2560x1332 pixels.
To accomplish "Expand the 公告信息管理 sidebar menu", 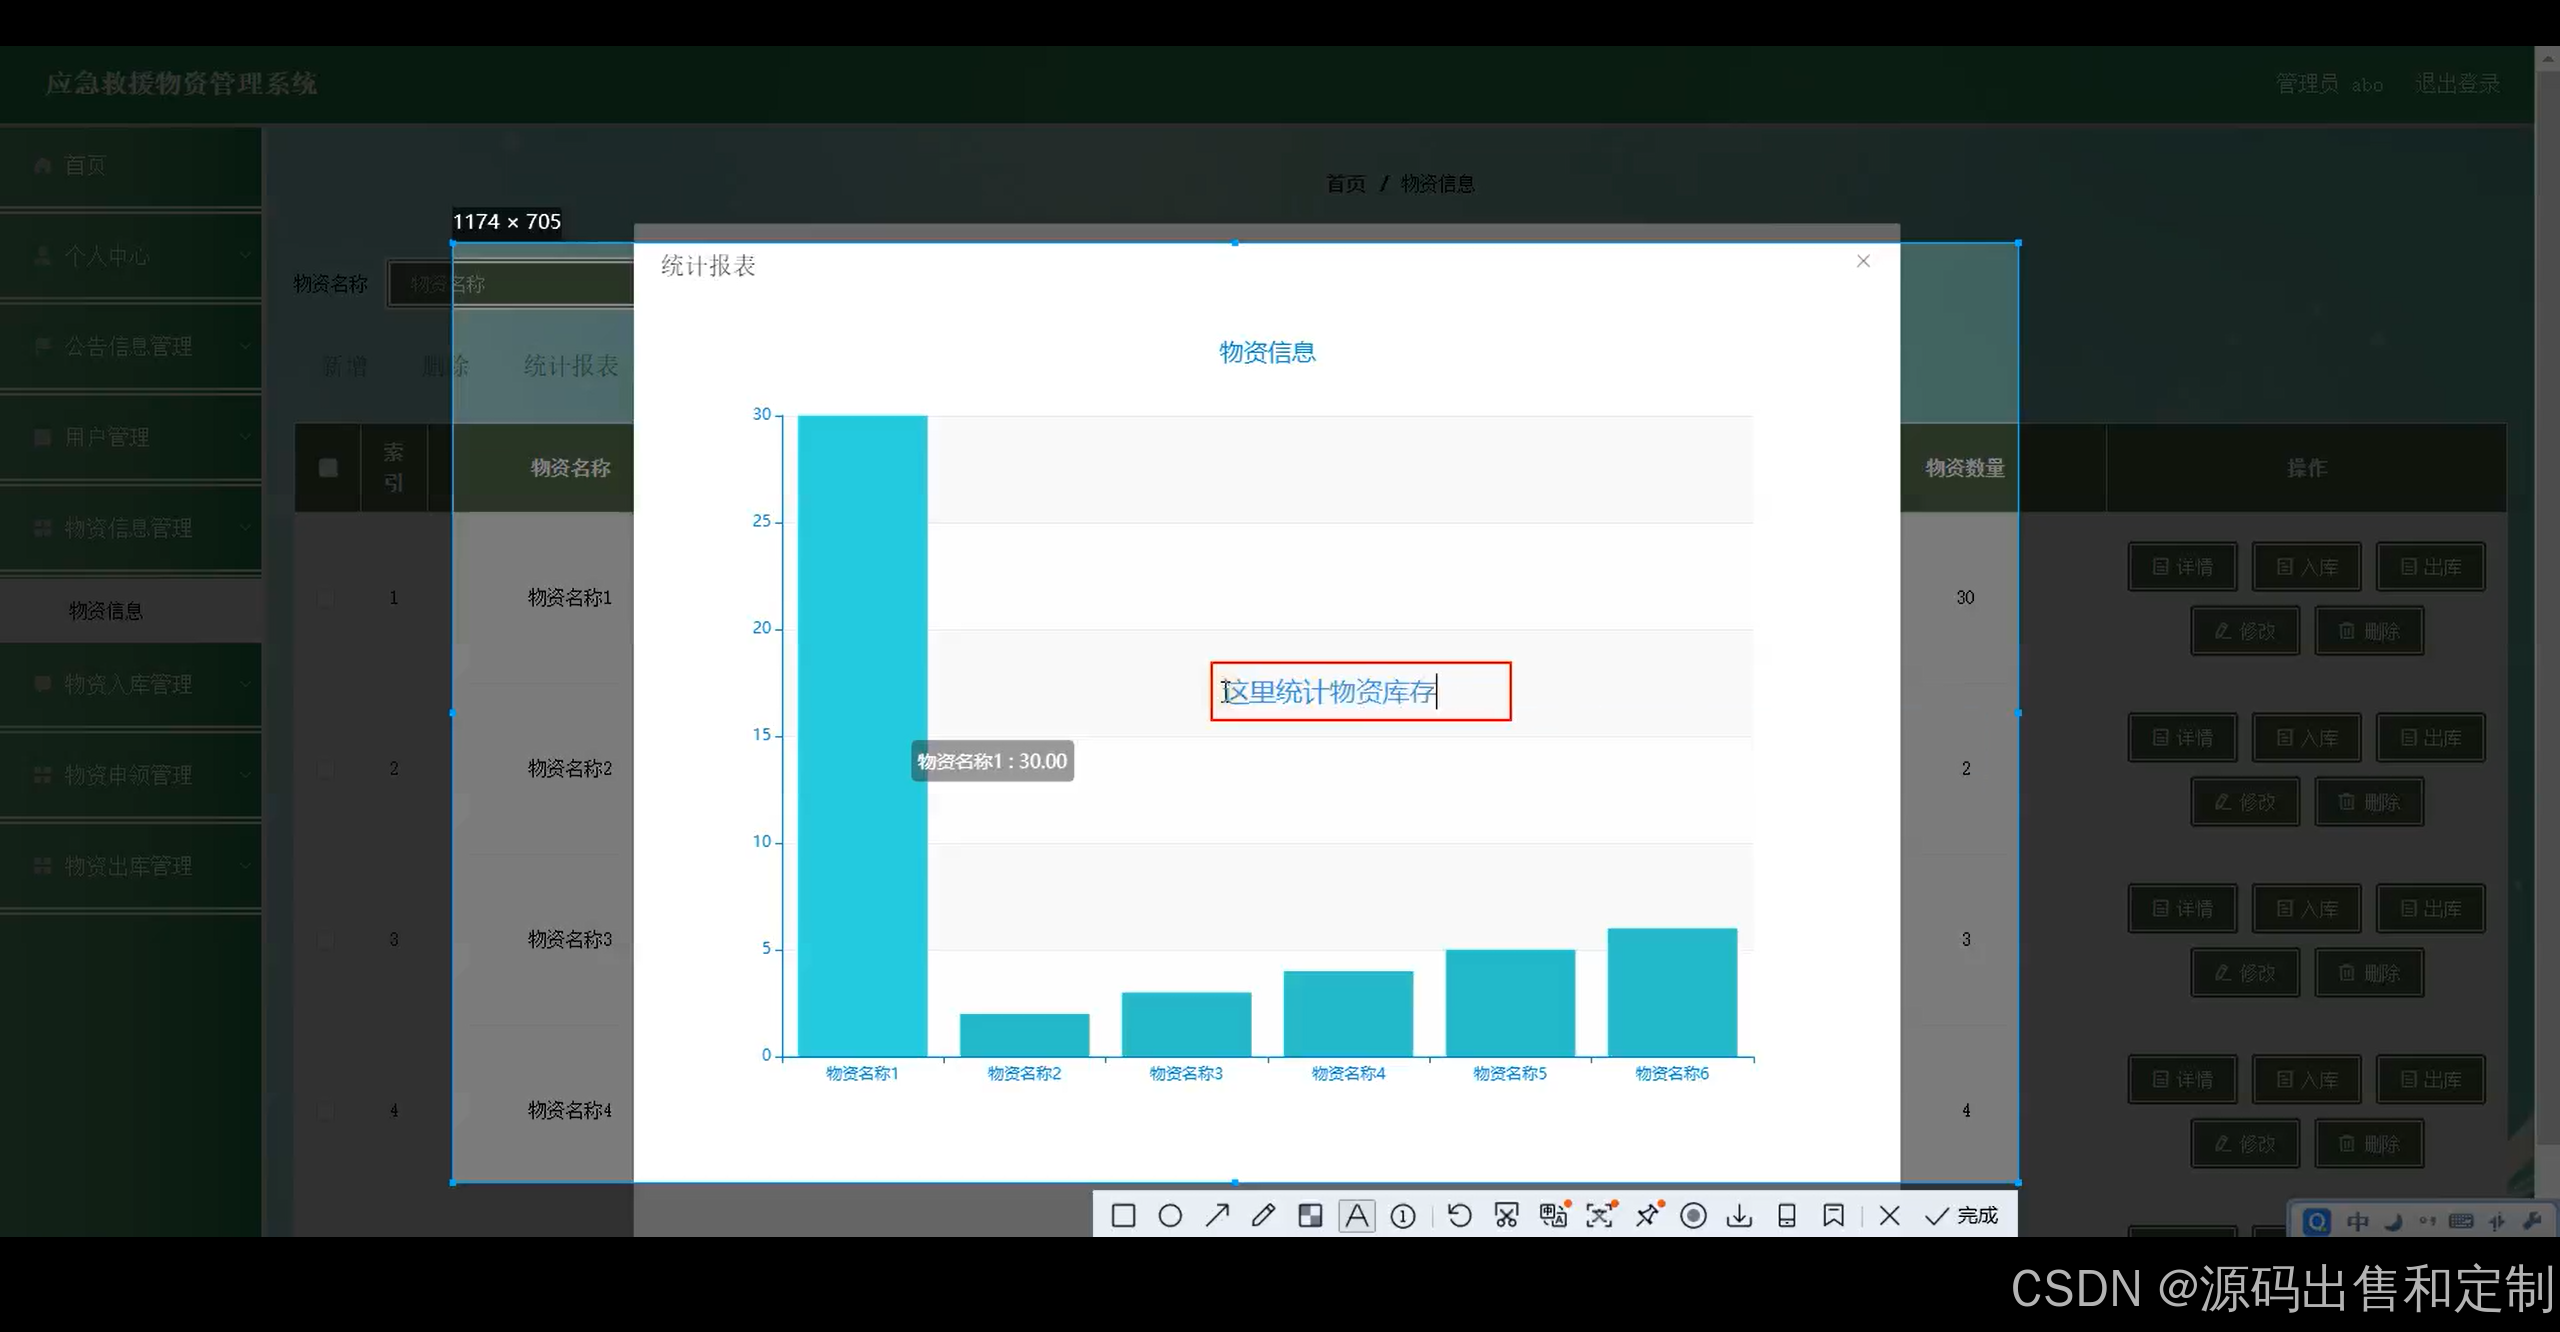I will 130,346.
